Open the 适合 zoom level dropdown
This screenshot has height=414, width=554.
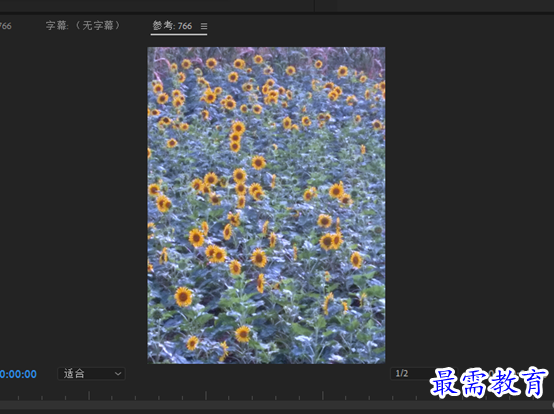(x=92, y=373)
